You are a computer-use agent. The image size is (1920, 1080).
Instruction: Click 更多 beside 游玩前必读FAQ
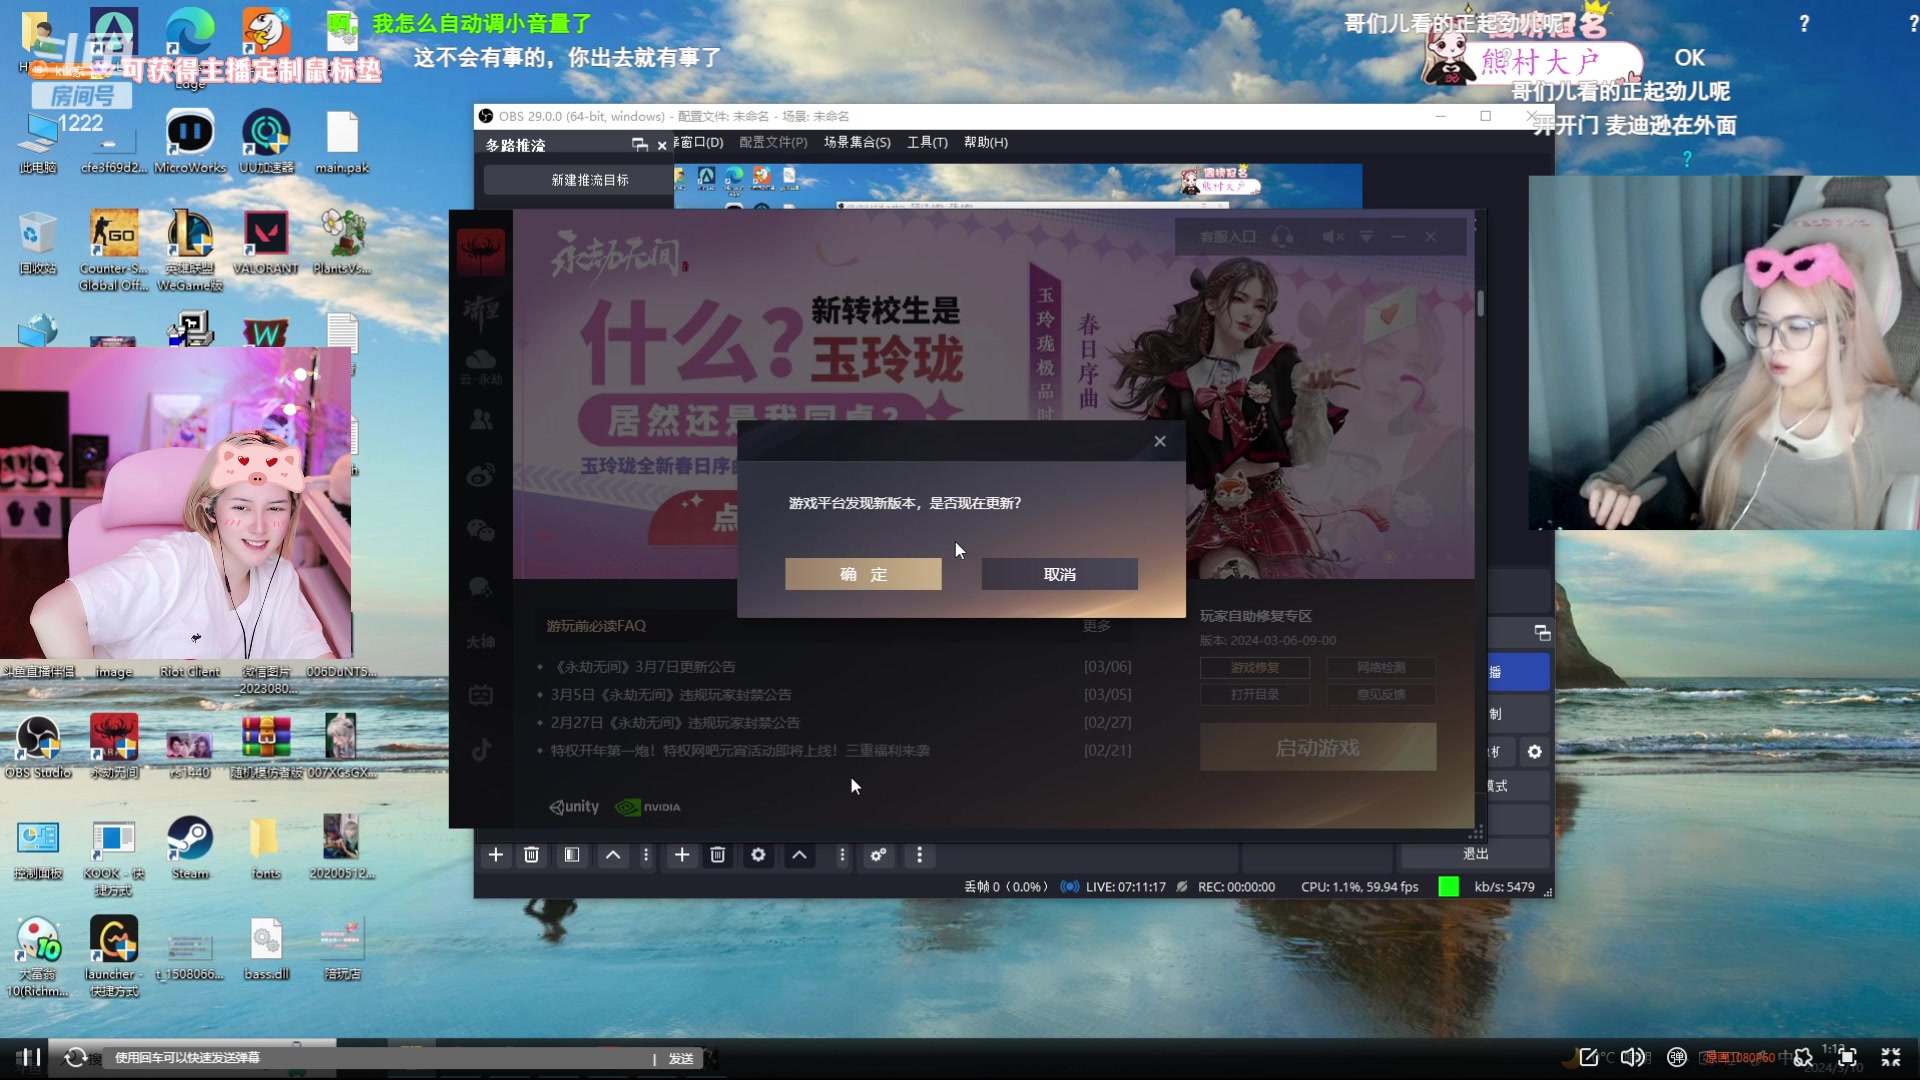1097,626
